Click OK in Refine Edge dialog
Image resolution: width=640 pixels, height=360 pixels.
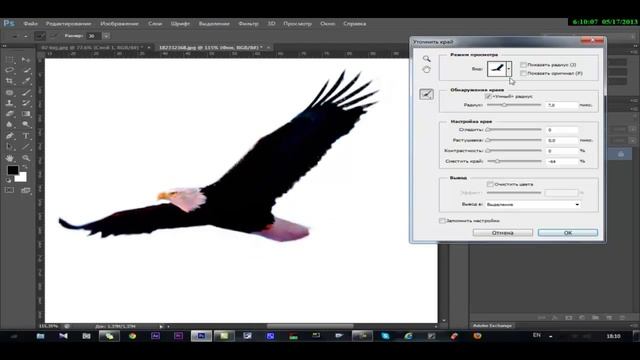pos(568,233)
